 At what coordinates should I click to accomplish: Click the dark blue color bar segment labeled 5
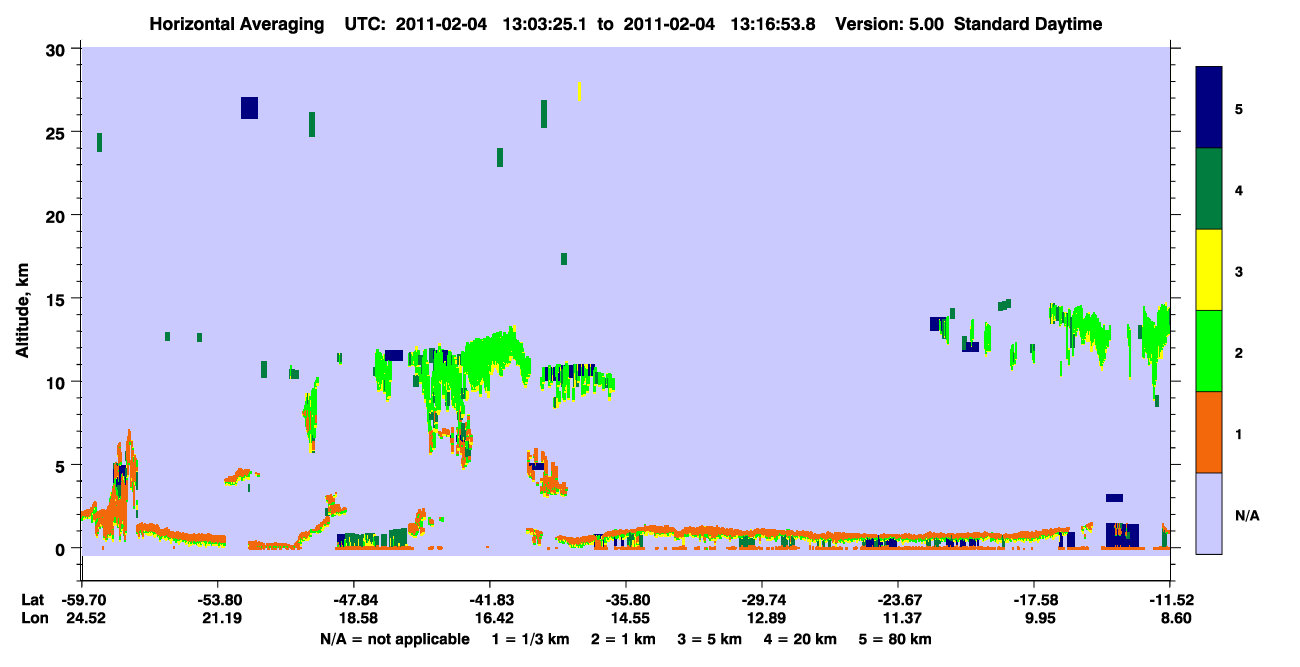coord(1209,108)
